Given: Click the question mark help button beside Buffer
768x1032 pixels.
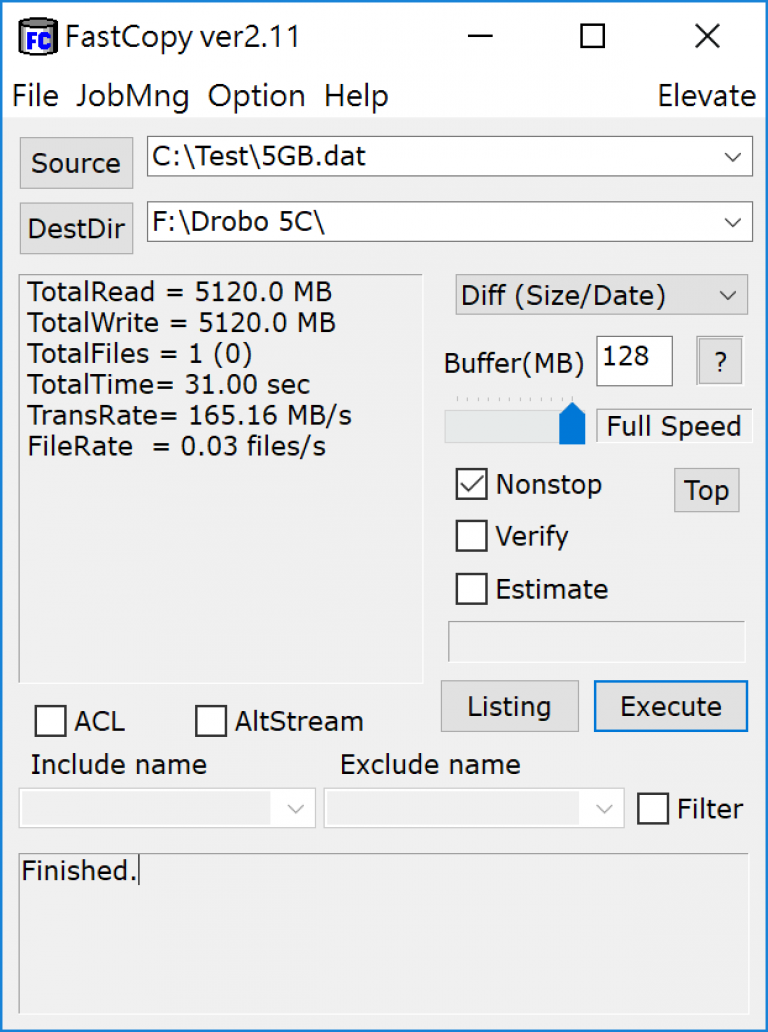Looking at the screenshot, I should [x=720, y=361].
